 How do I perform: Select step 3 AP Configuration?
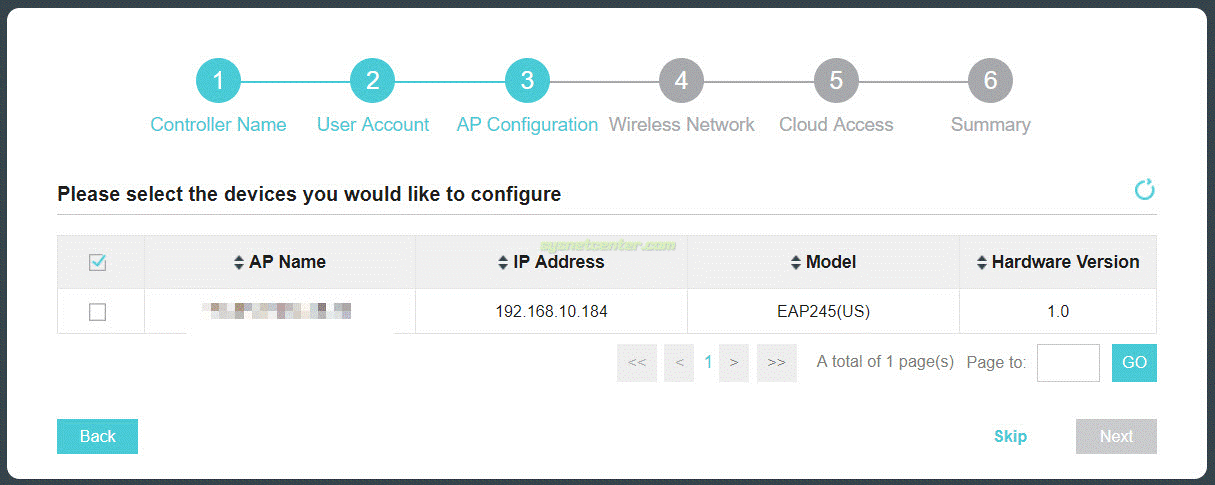527,81
